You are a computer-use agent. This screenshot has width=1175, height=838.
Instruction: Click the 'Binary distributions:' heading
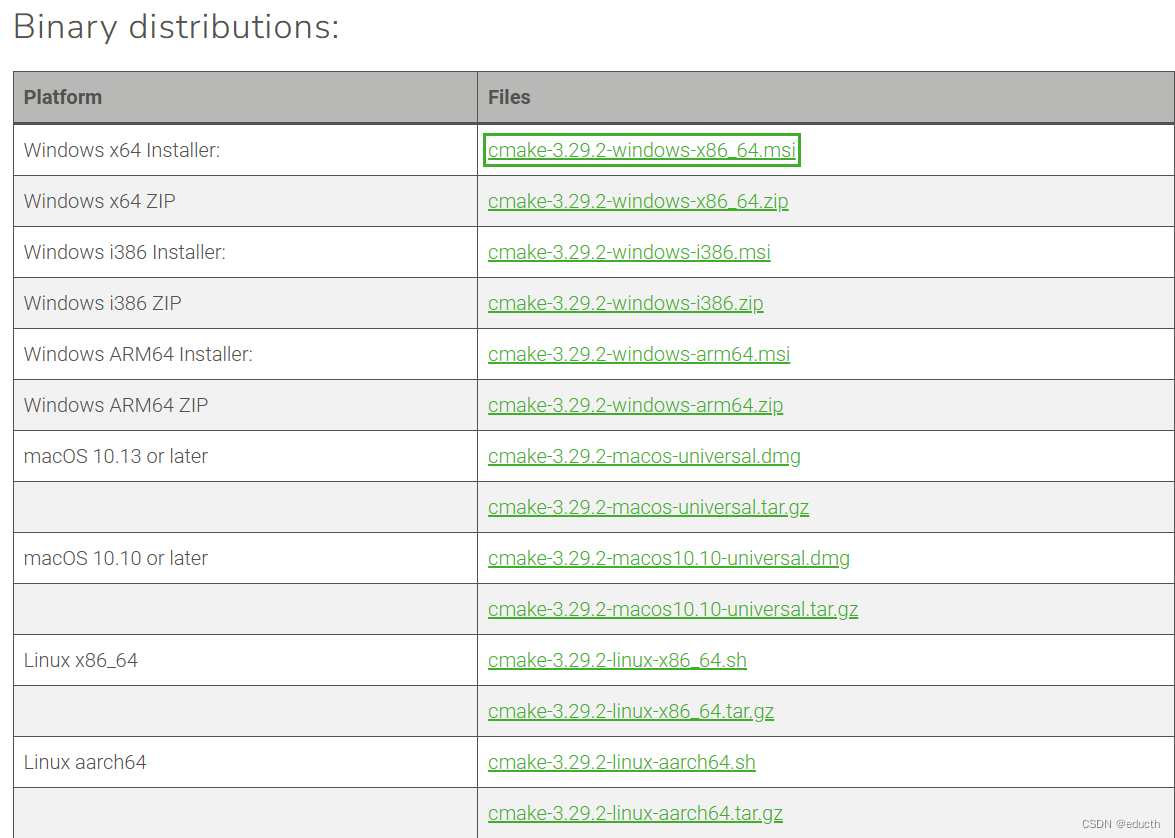click(176, 27)
